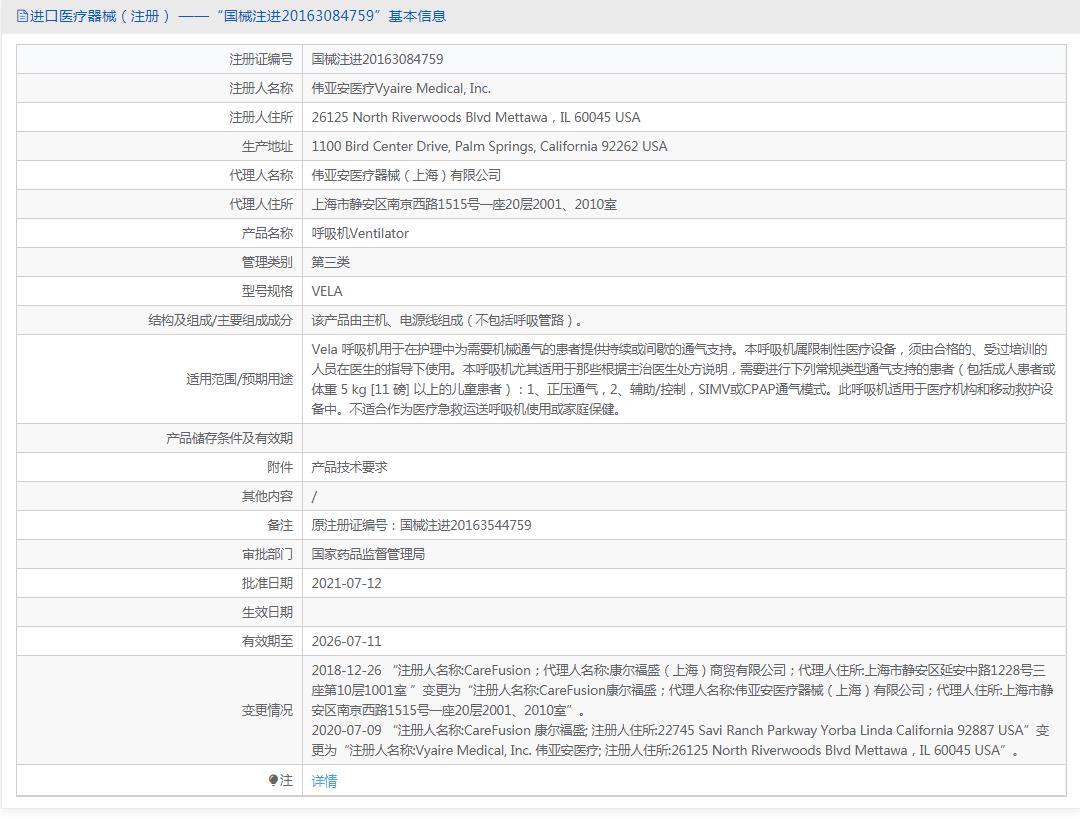This screenshot has width=1080, height=819.
Task: Click the 注册证编号 label
Action: pos(261,59)
